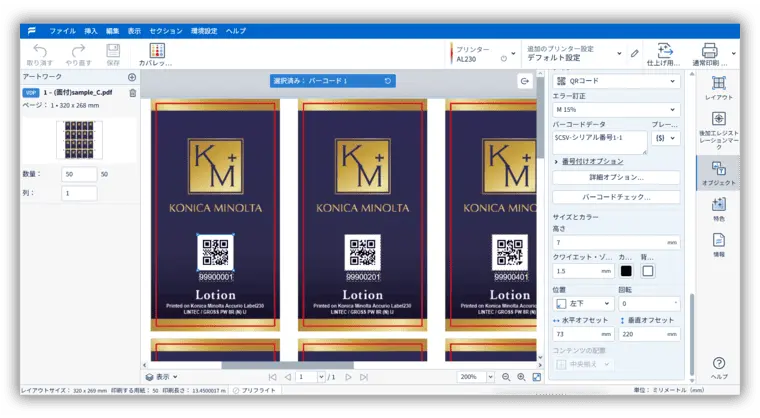Click the canvas horizontal scrollbar
The width and height of the screenshot is (760, 418).
[288, 365]
